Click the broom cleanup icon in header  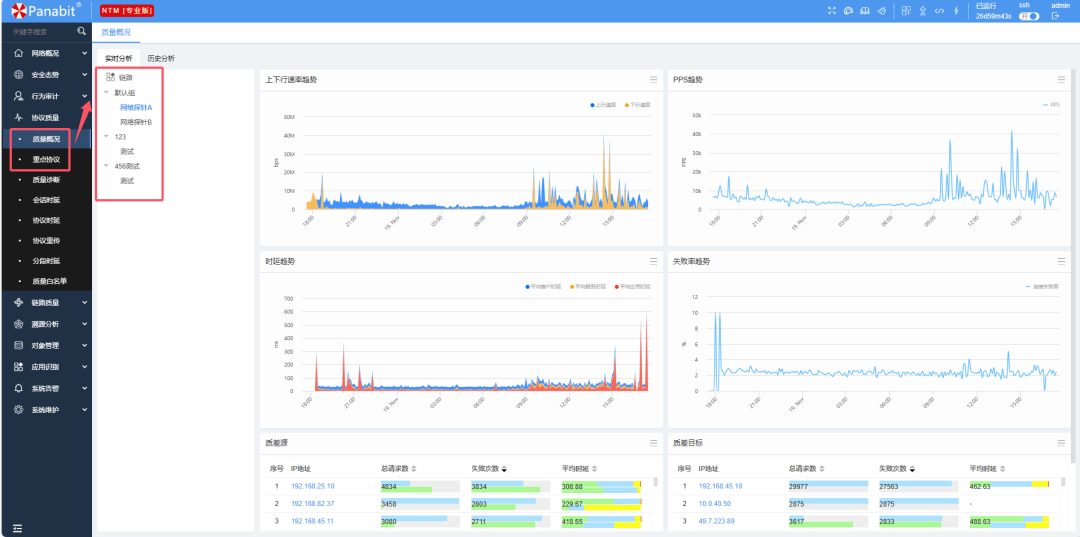(881, 11)
